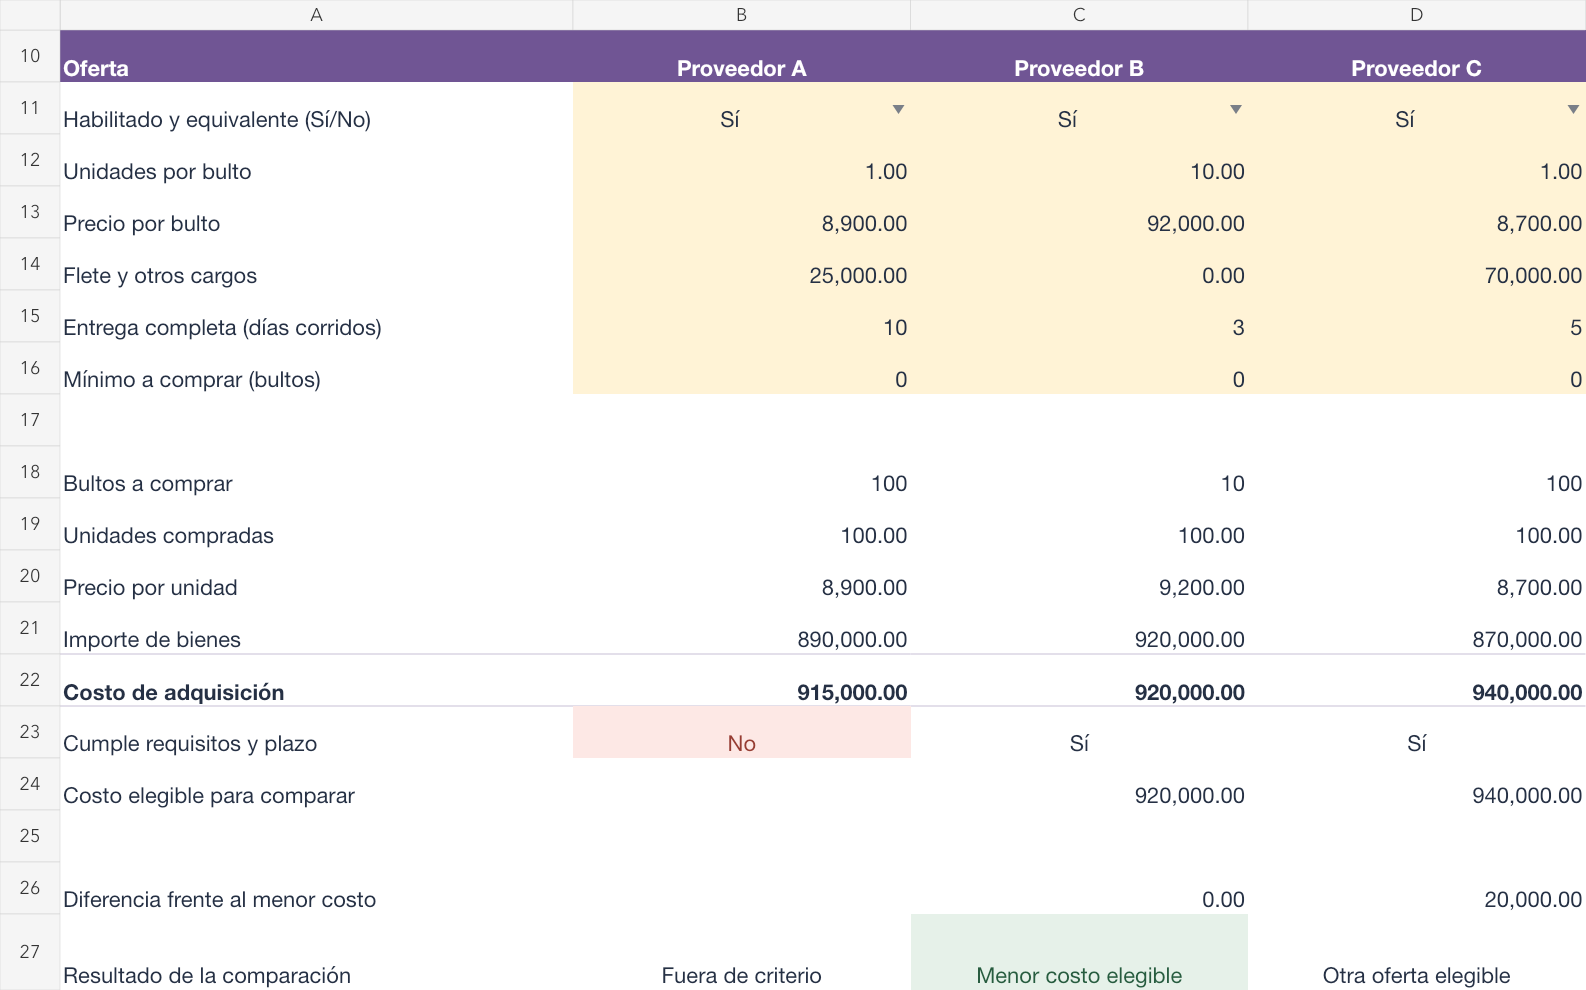Viewport: 1586px width, 990px height.
Task: Click the 'Costo de adquisición' label
Action: click(x=174, y=692)
